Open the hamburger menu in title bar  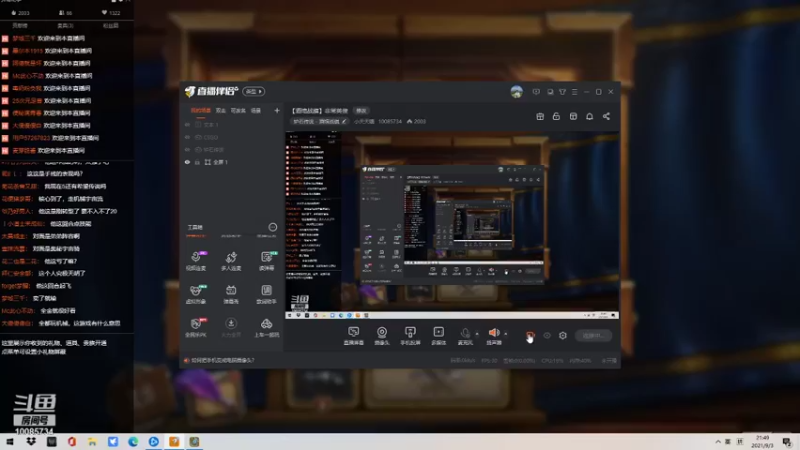point(574,92)
